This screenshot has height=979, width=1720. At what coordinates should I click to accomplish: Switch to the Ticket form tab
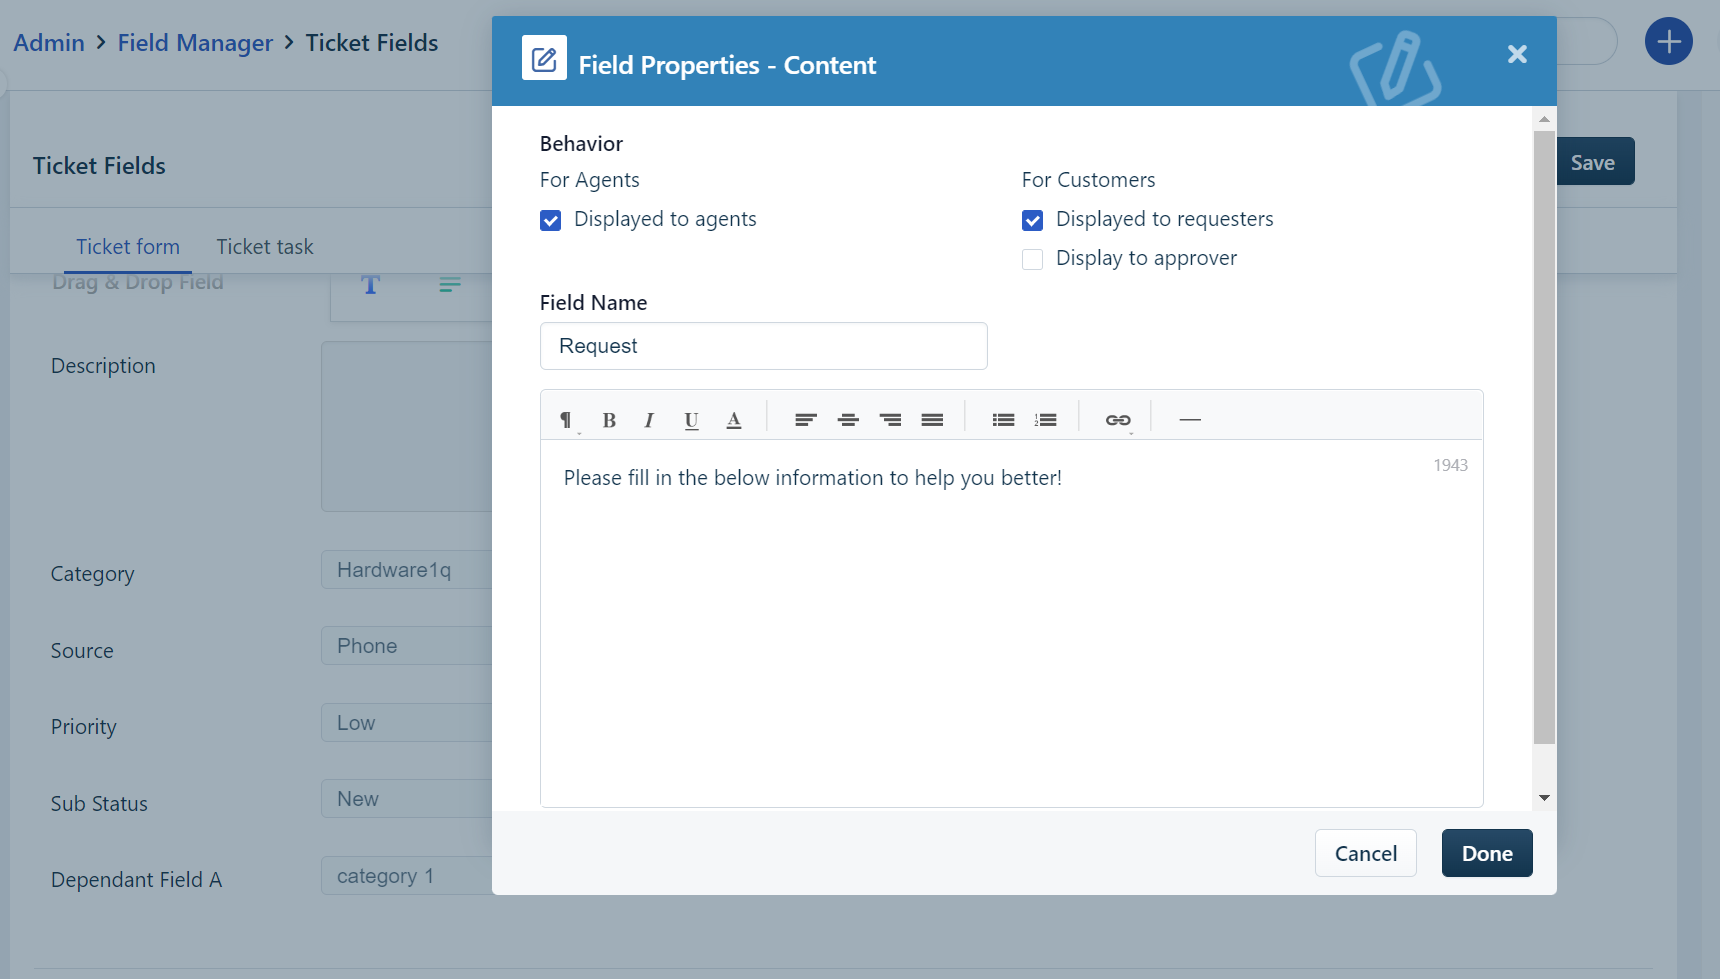128,247
